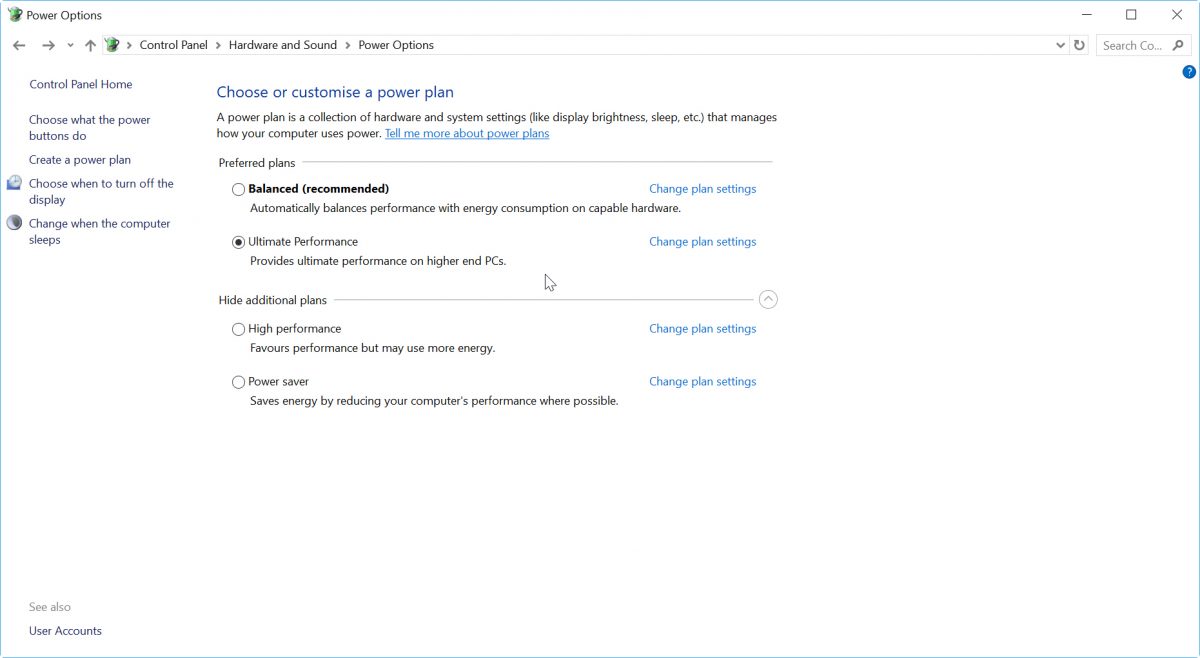Image resolution: width=1200 pixels, height=658 pixels.
Task: Navigate to Hardware and Sound breadcrumb
Action: click(283, 45)
